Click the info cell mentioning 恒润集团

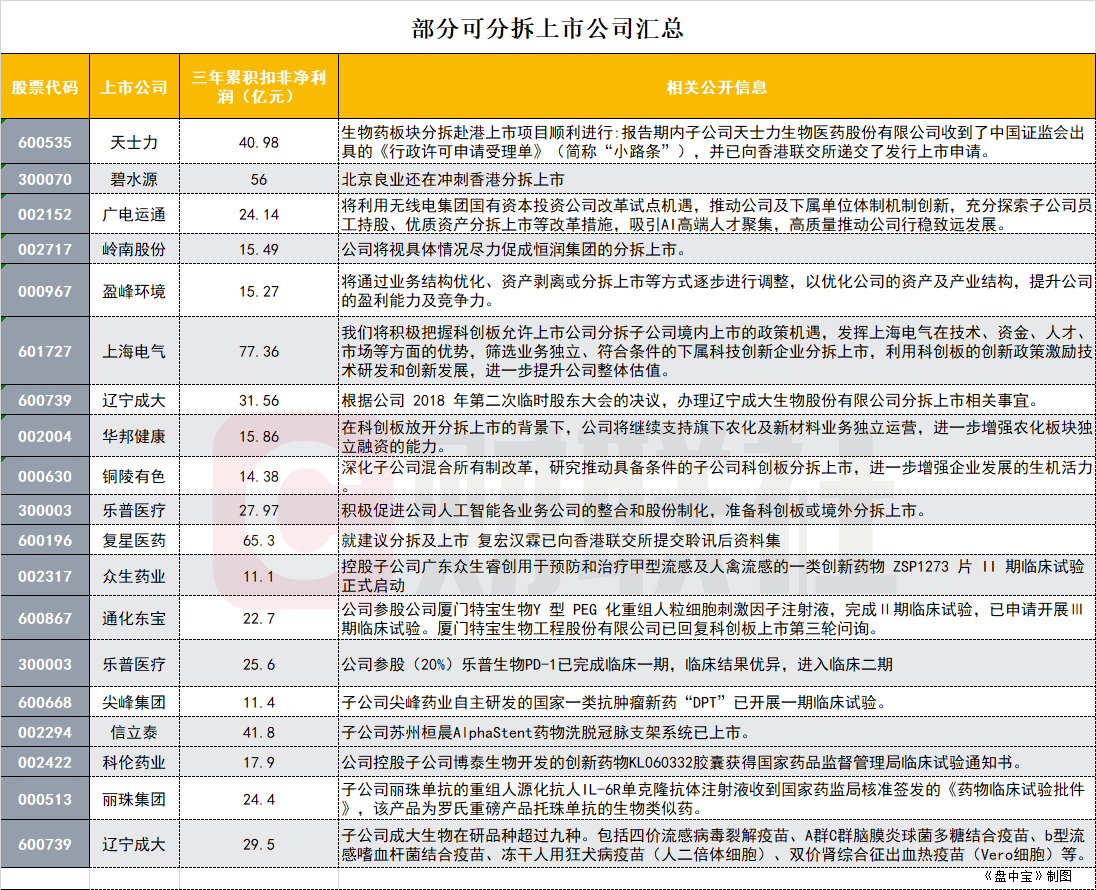pyautogui.click(x=716, y=249)
